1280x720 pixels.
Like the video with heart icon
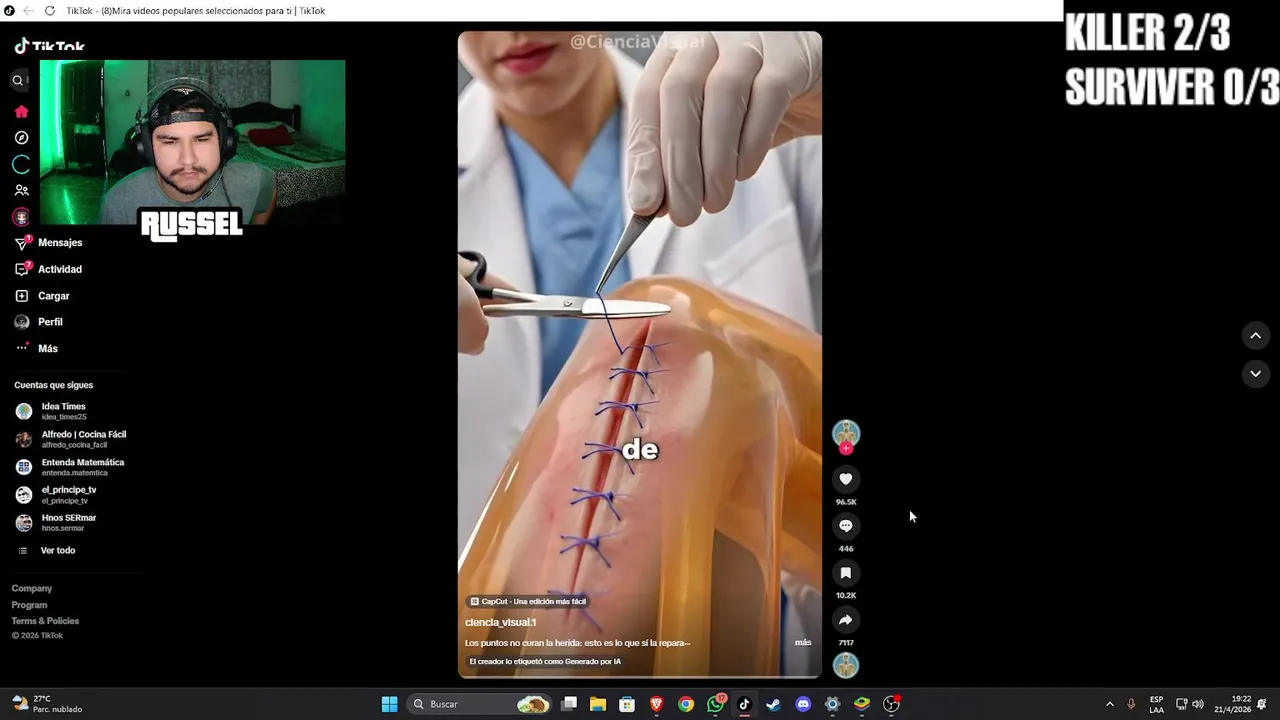846,479
